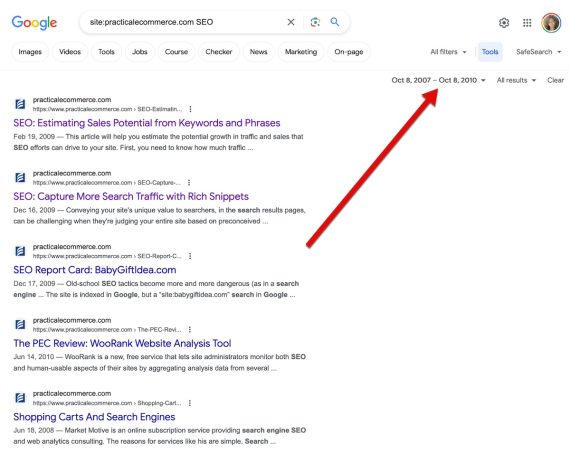This screenshot has width=570, height=454.
Task: Click the SEO-Estimatin breadcrumb URL
Action: click(107, 109)
